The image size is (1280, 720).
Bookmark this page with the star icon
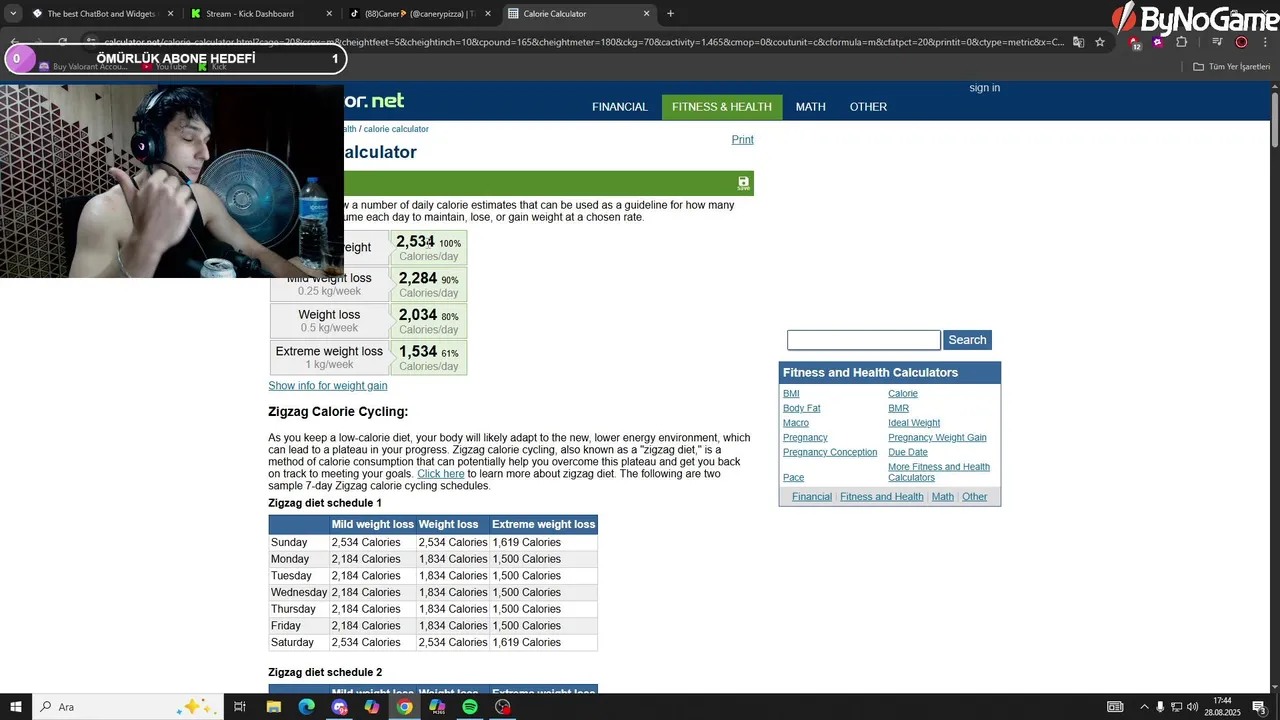pyautogui.click(x=1100, y=42)
